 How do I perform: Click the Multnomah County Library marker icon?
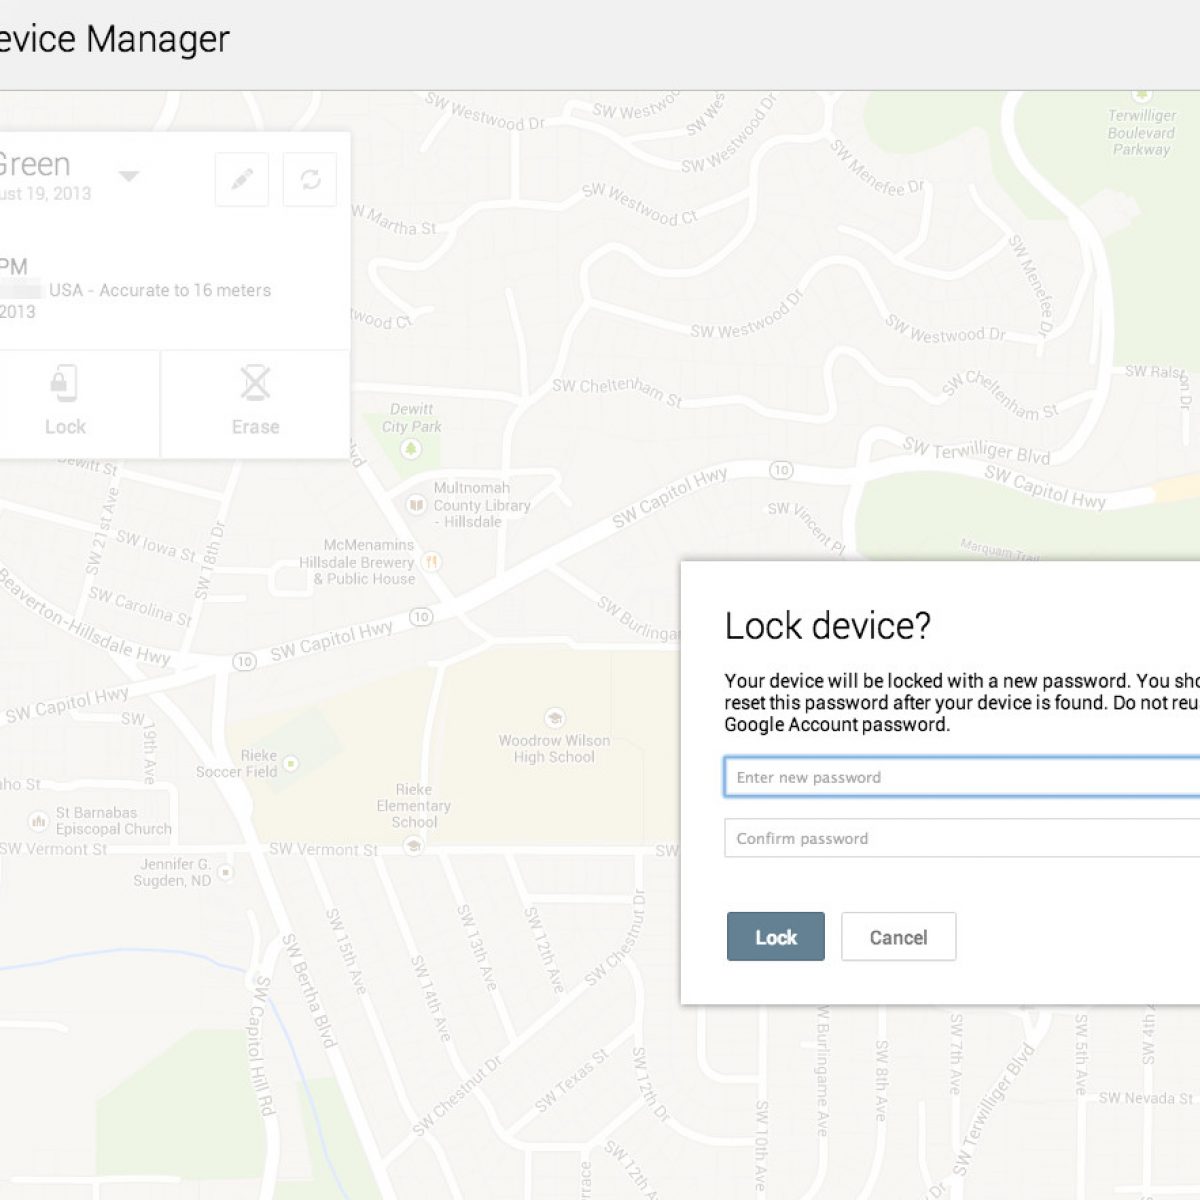tap(416, 505)
